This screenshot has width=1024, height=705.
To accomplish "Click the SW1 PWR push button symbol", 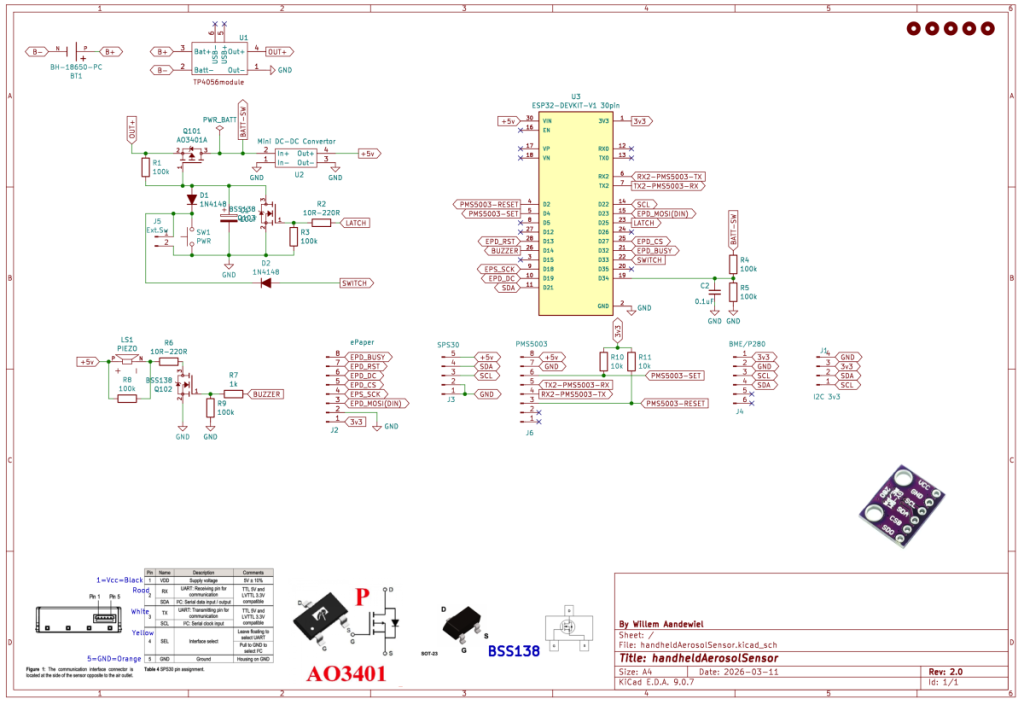I will point(191,236).
